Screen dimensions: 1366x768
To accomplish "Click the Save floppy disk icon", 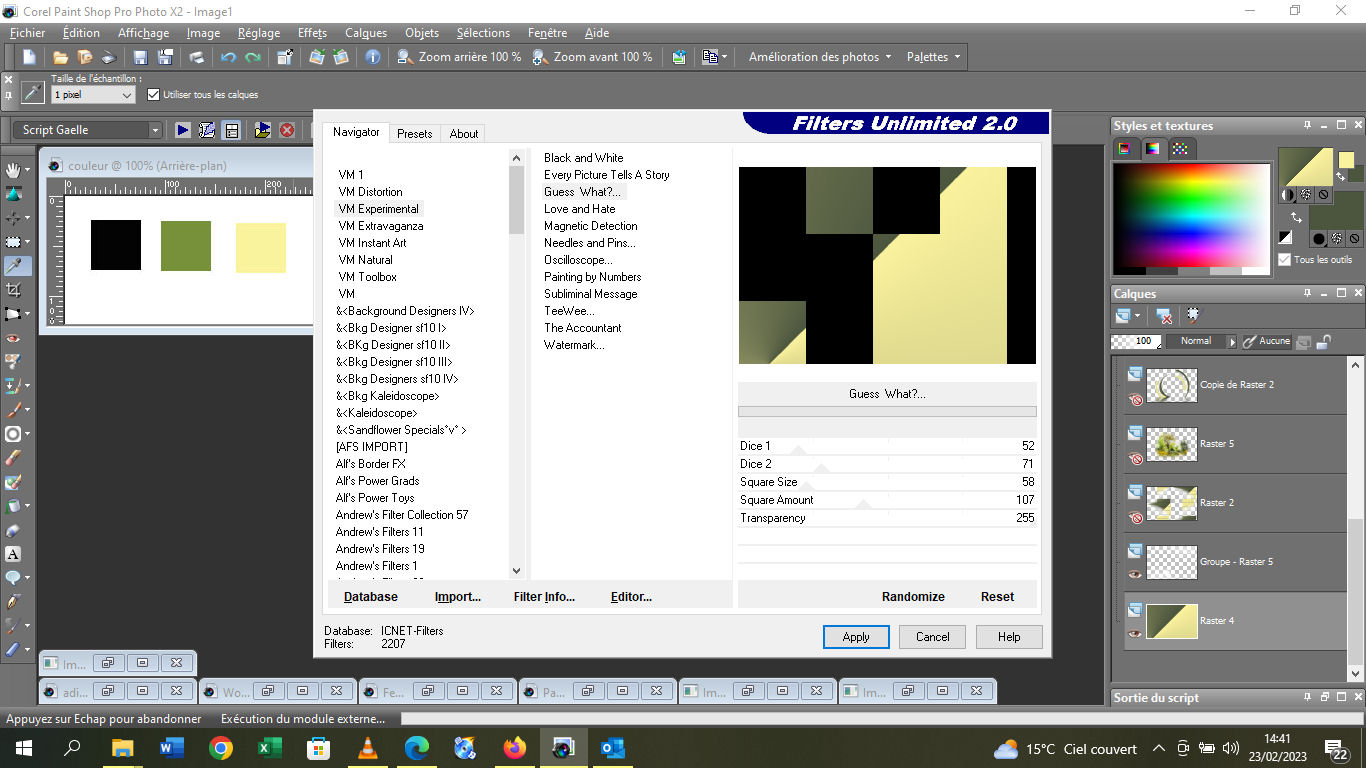I will click(x=140, y=57).
